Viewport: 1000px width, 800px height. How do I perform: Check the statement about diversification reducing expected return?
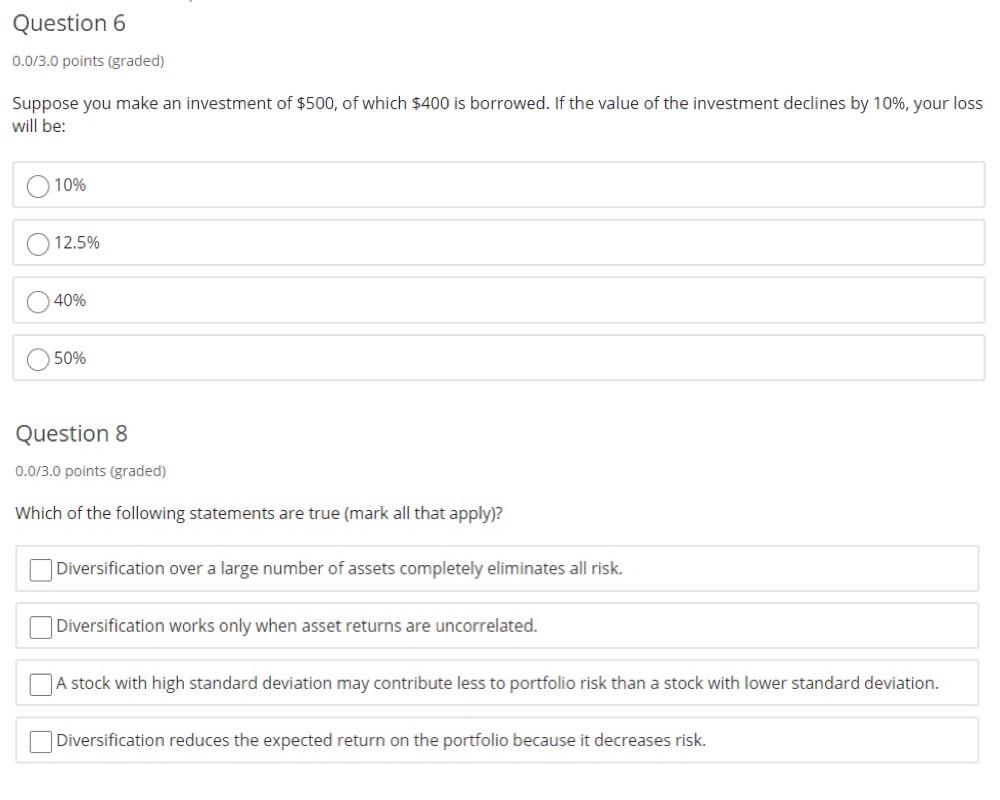point(40,741)
